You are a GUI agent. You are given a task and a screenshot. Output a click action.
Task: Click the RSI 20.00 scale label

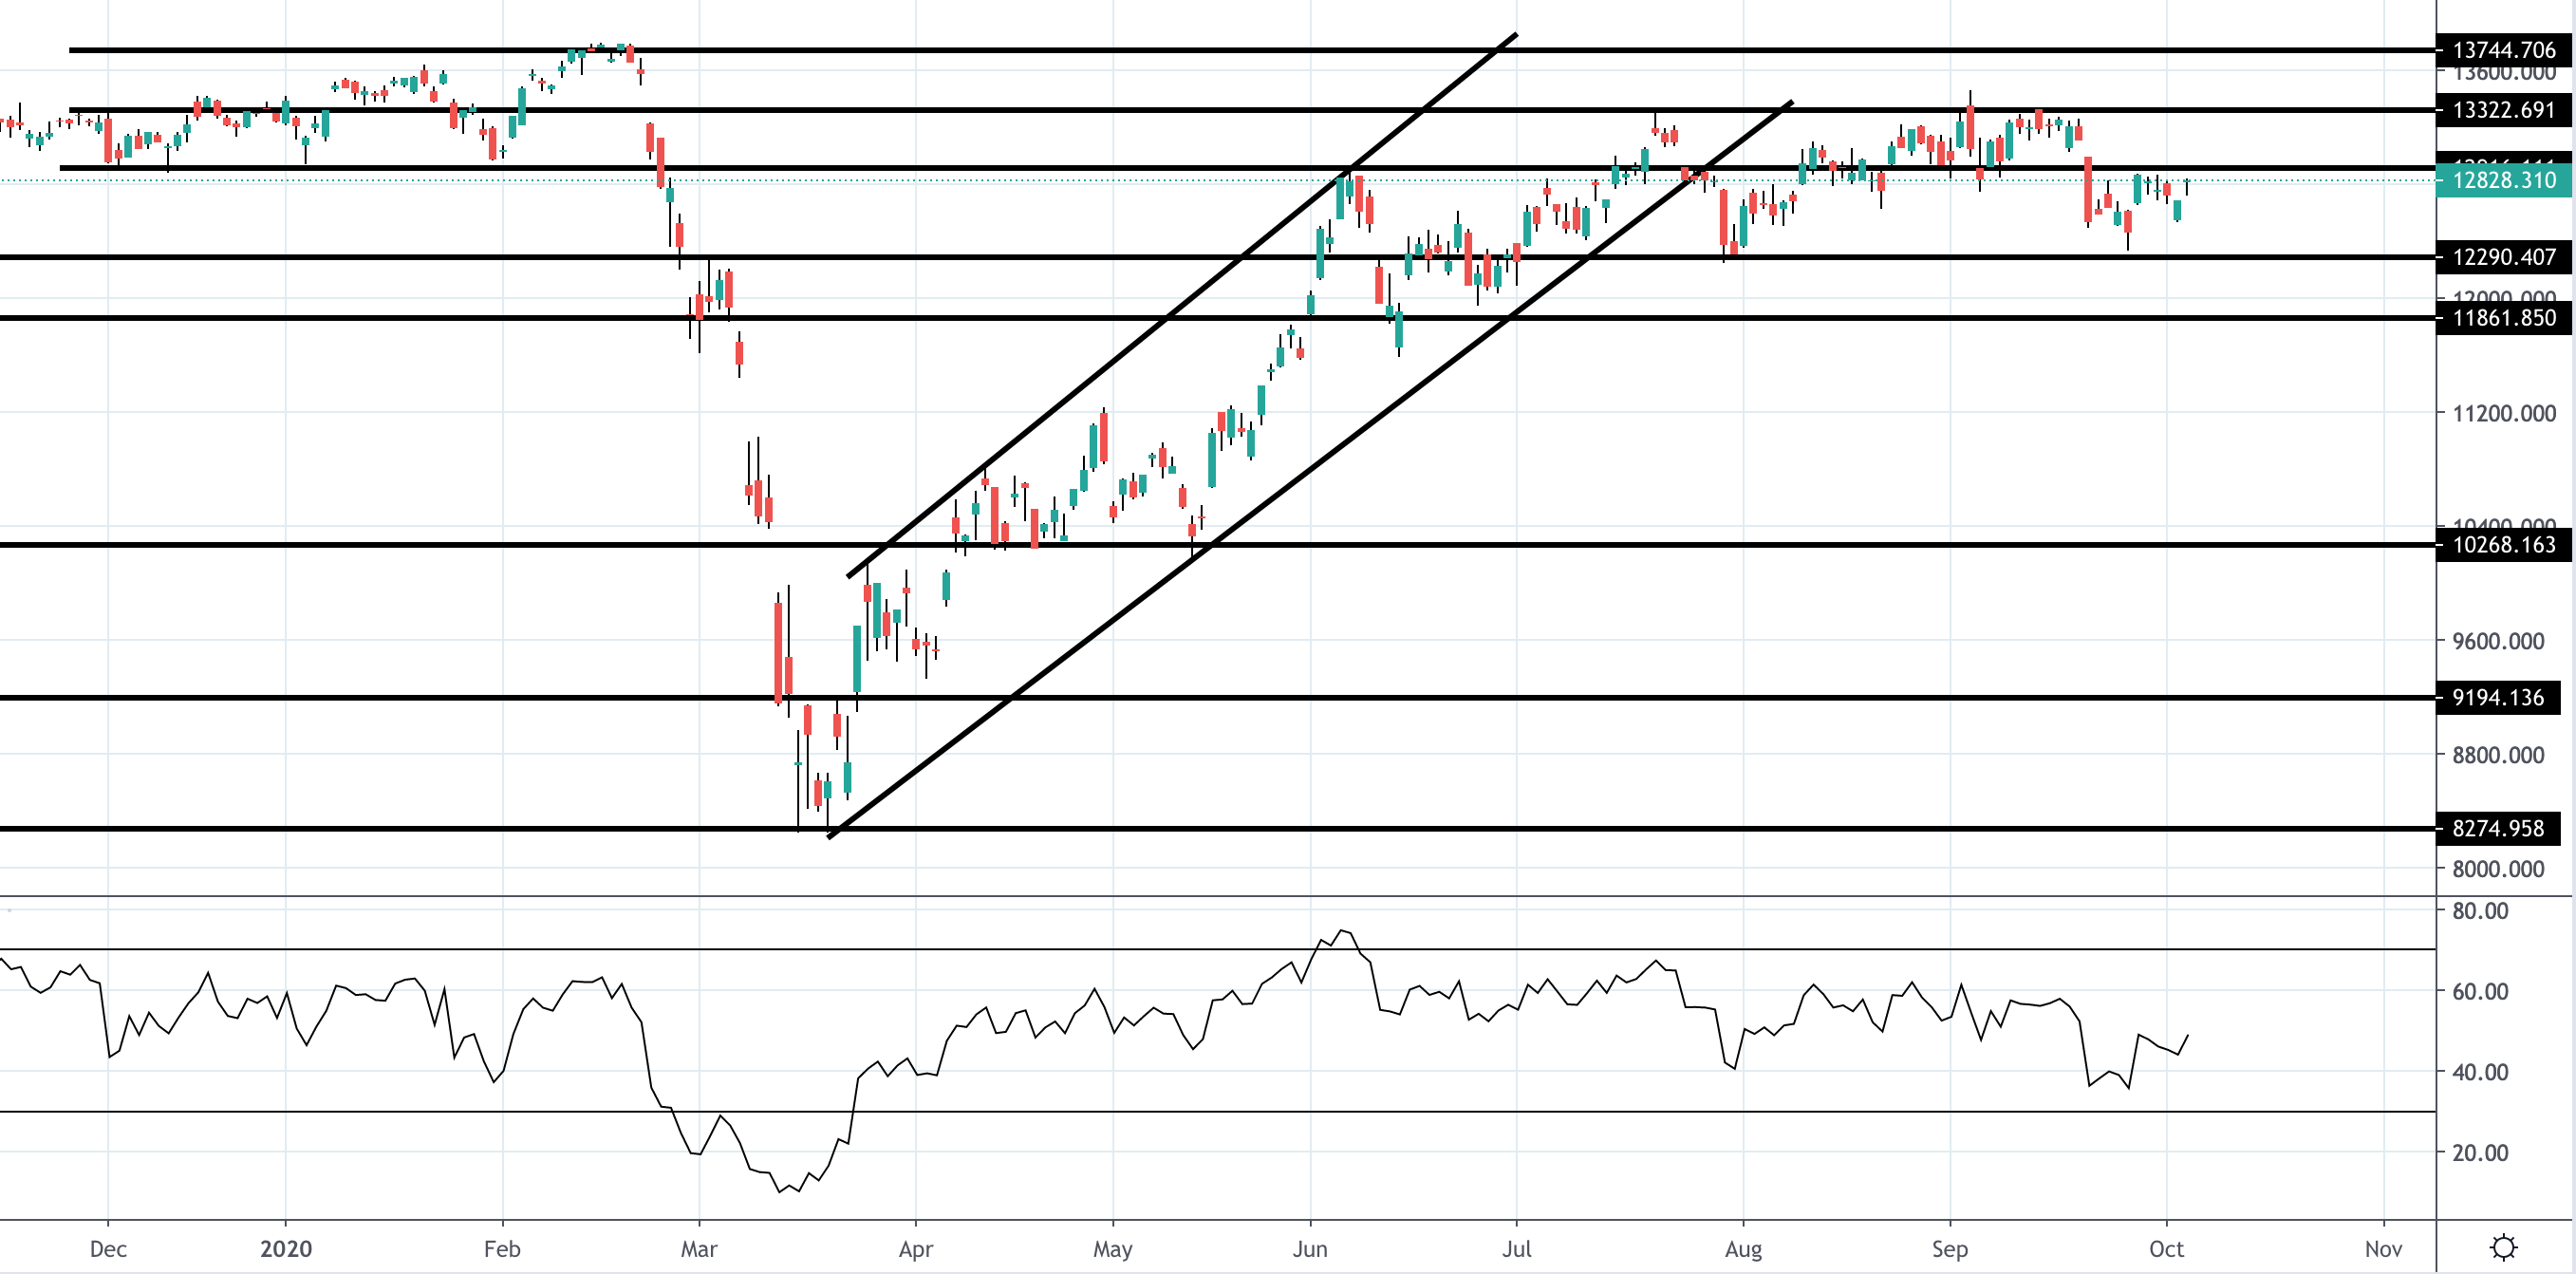(2479, 1153)
